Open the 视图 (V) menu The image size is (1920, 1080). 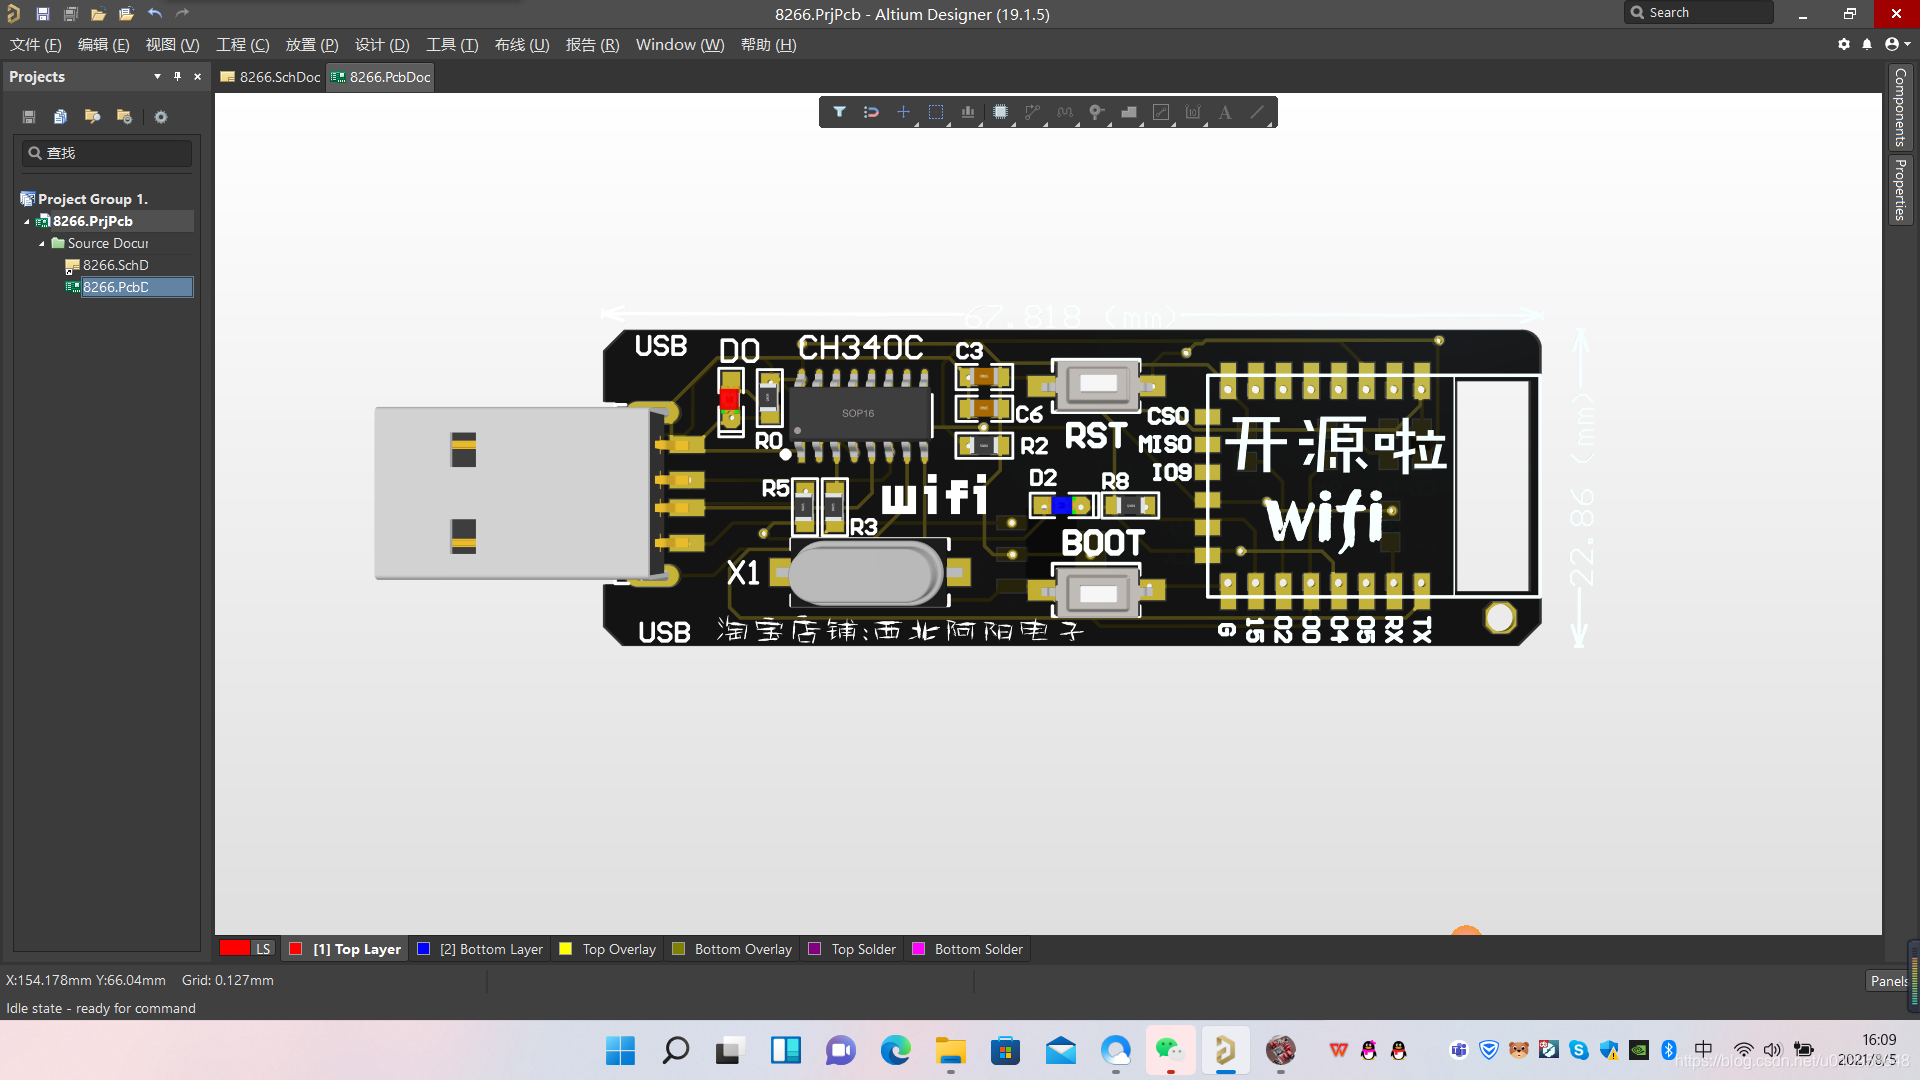(173, 45)
